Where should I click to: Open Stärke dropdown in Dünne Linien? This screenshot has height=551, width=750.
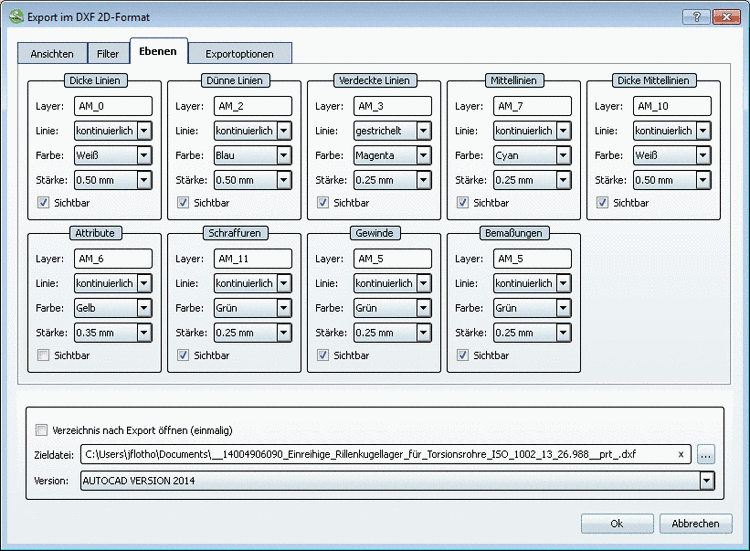(253, 180)
